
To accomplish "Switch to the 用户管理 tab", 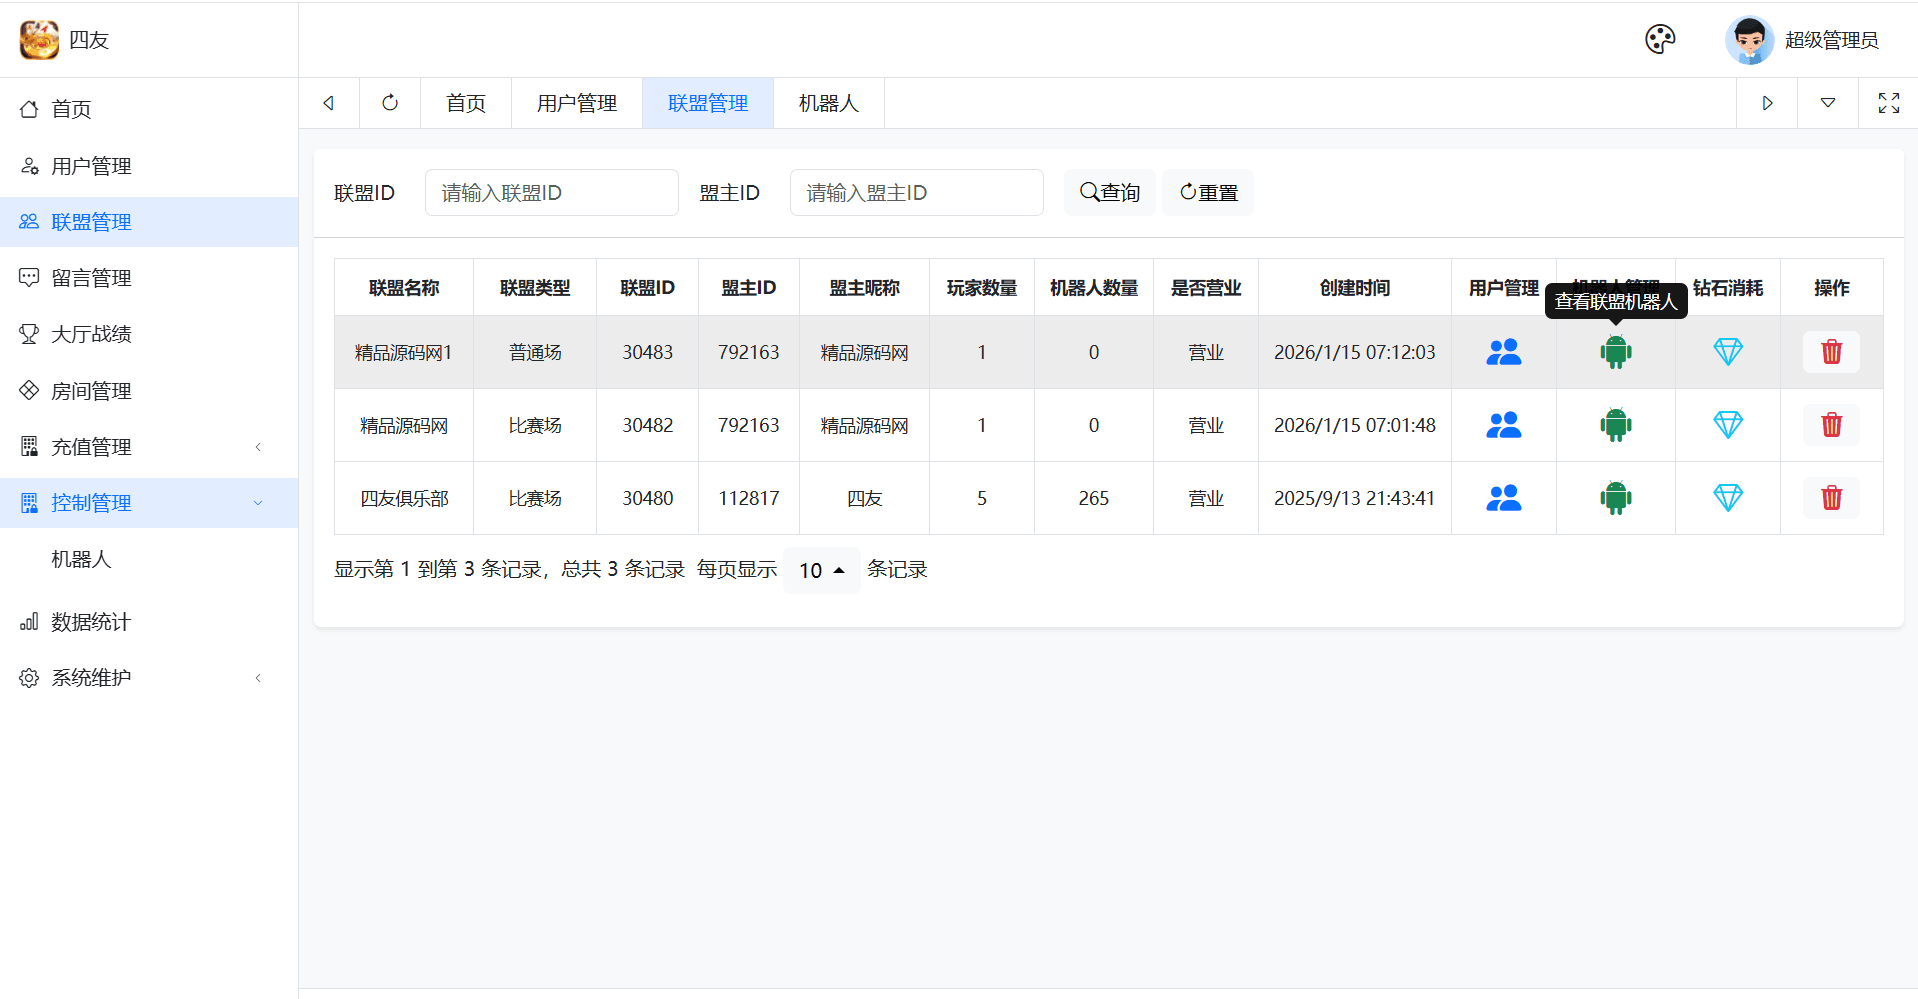I will pyautogui.click(x=576, y=103).
